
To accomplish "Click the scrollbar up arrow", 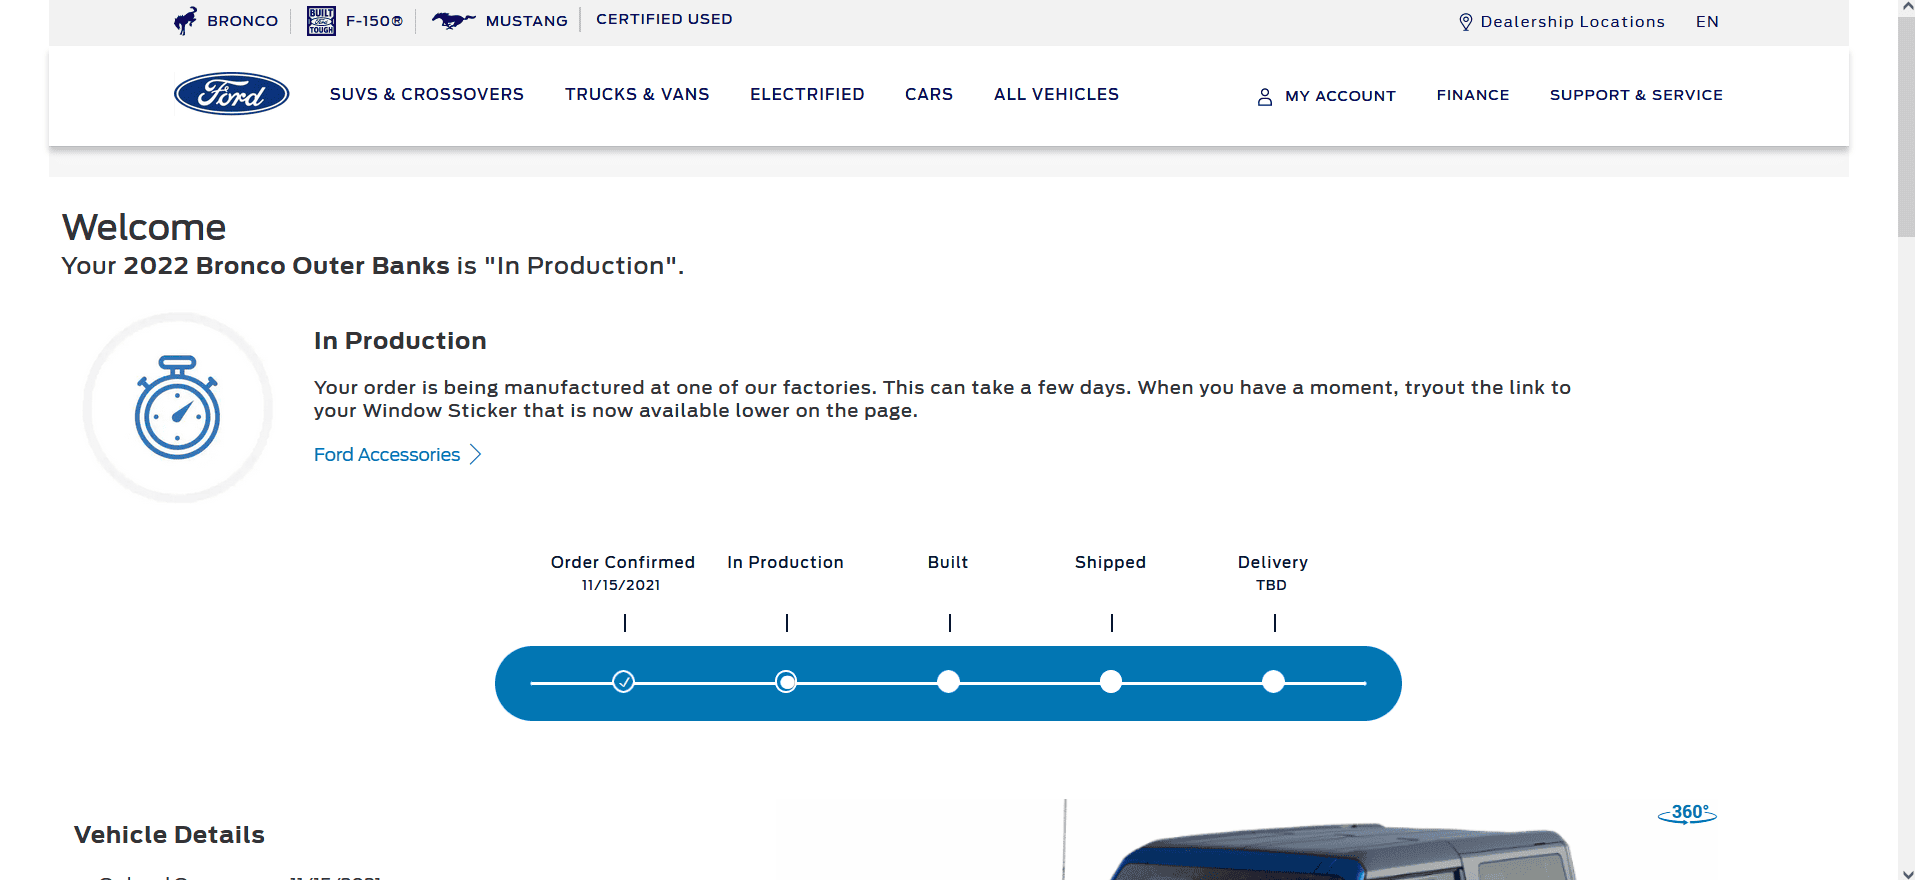I will point(1906,8).
